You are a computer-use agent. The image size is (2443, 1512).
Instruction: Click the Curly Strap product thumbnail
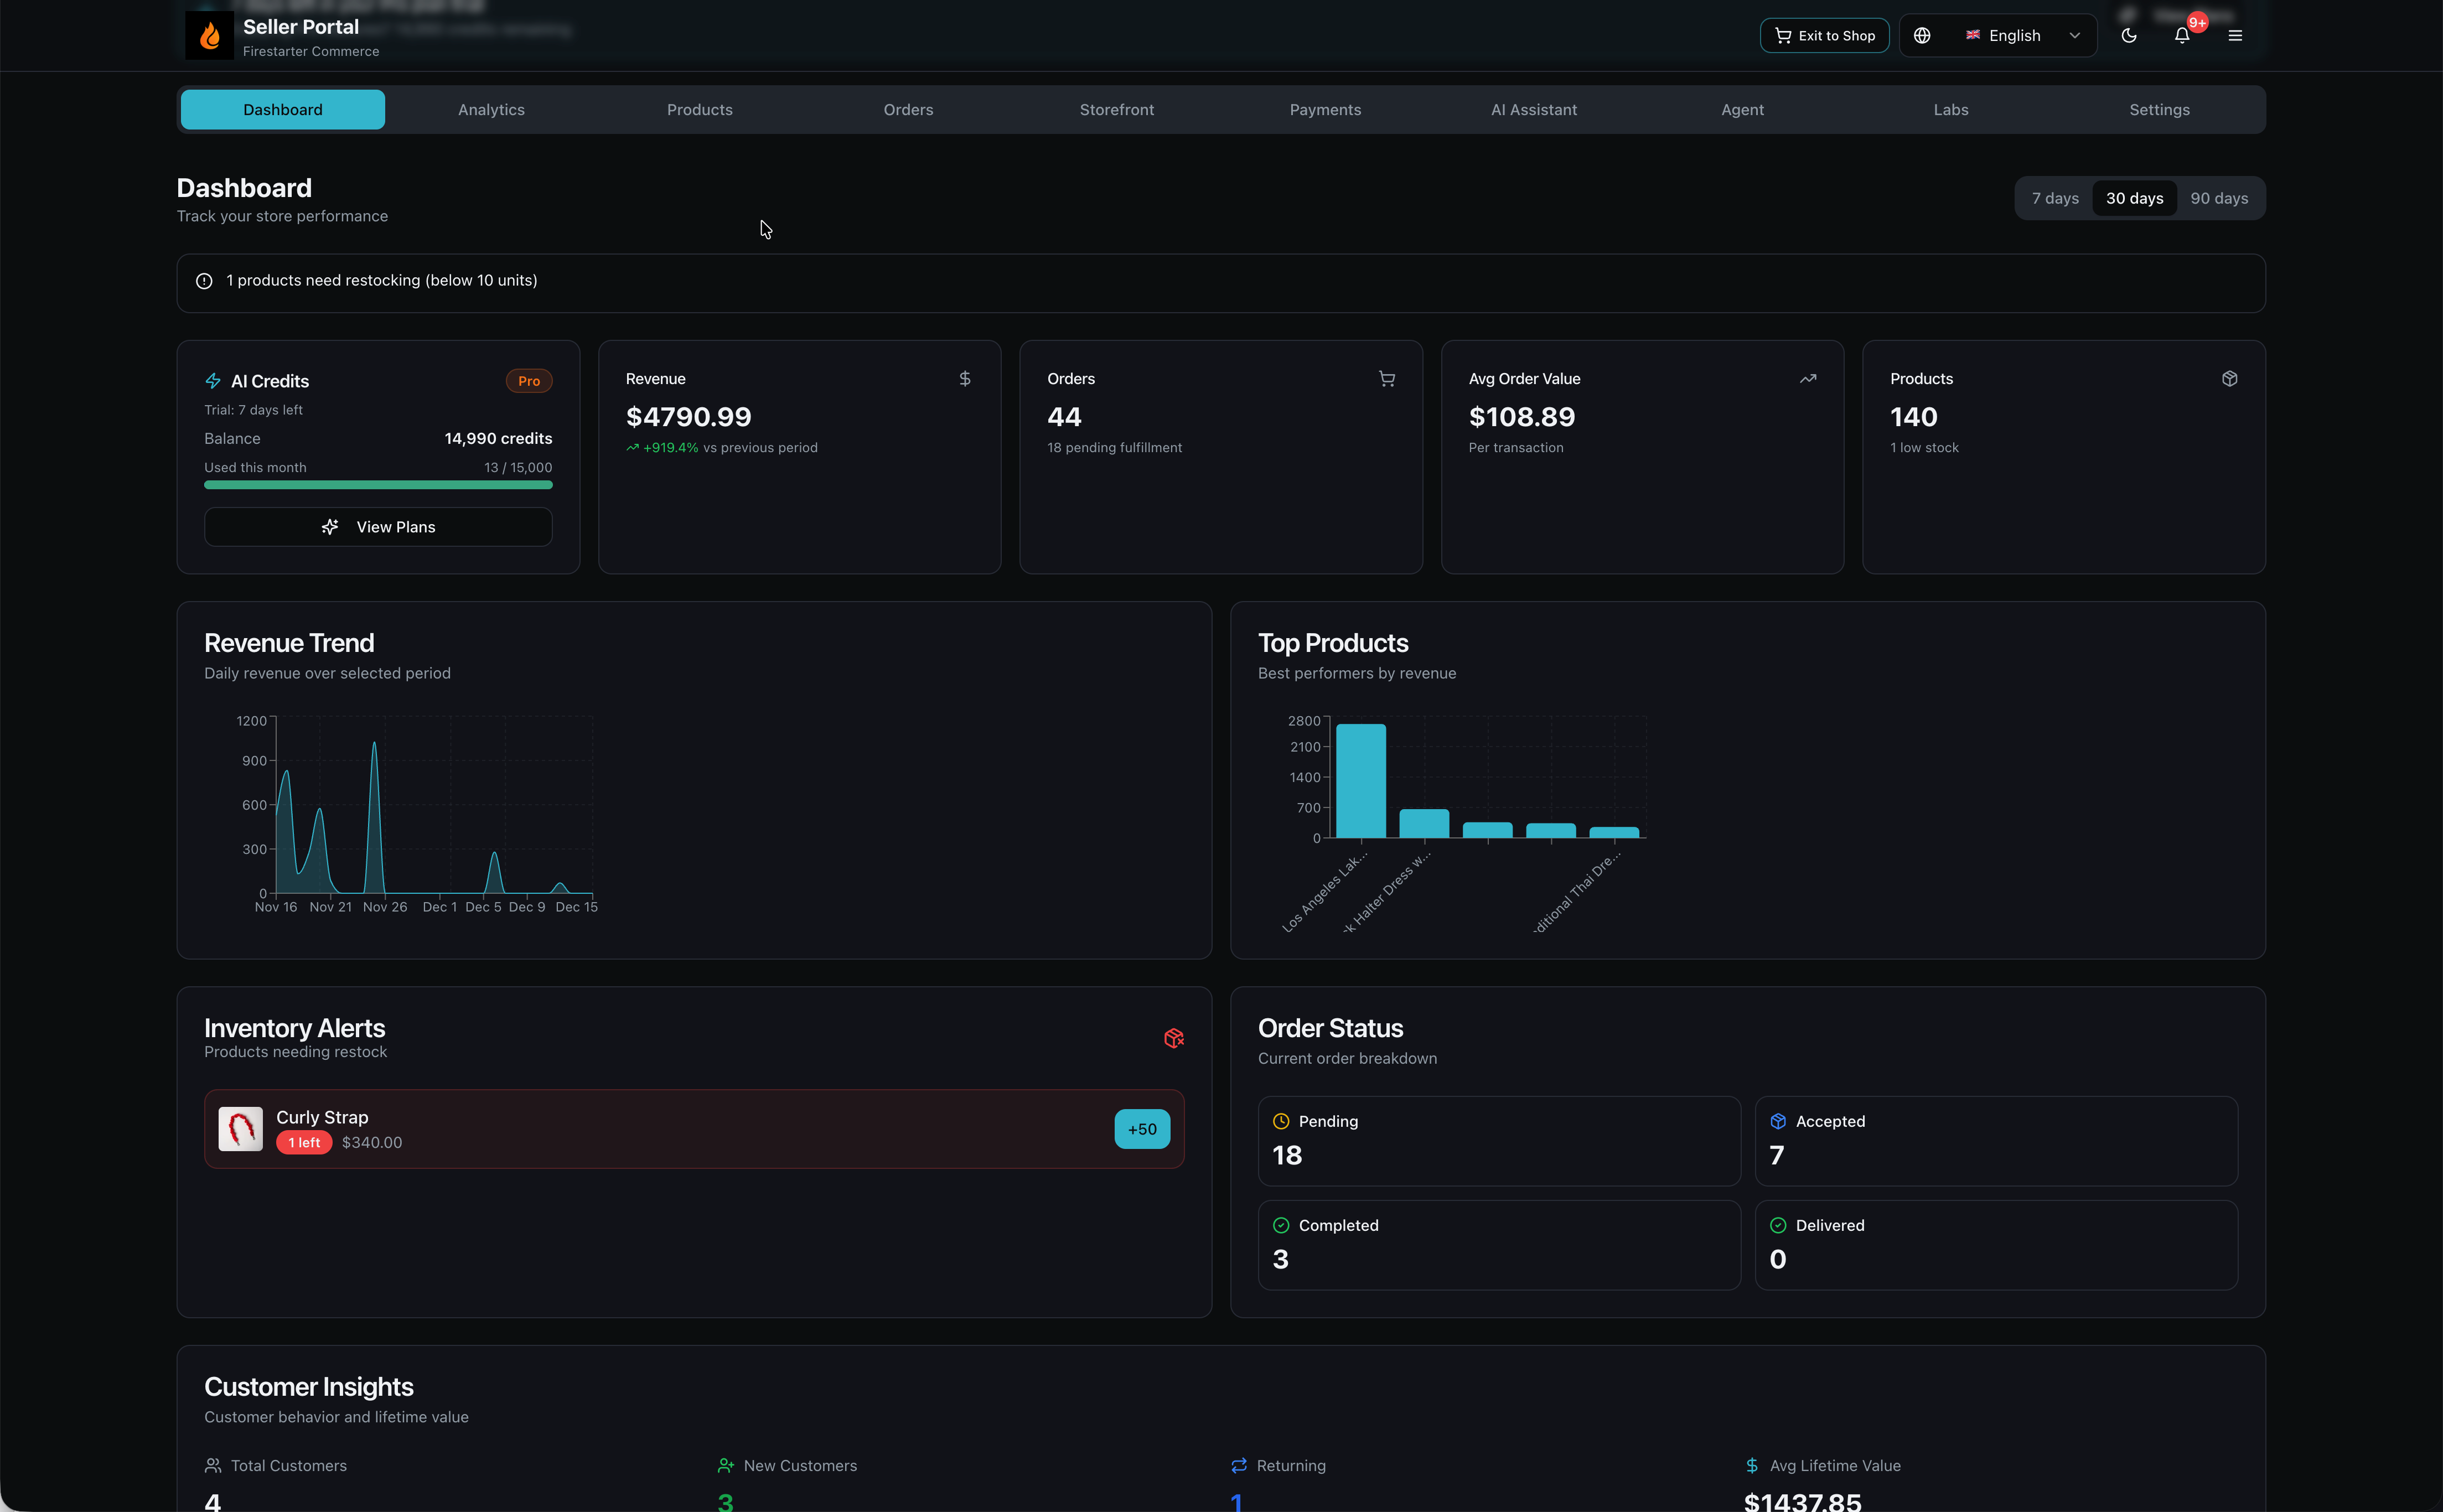pyautogui.click(x=241, y=1129)
